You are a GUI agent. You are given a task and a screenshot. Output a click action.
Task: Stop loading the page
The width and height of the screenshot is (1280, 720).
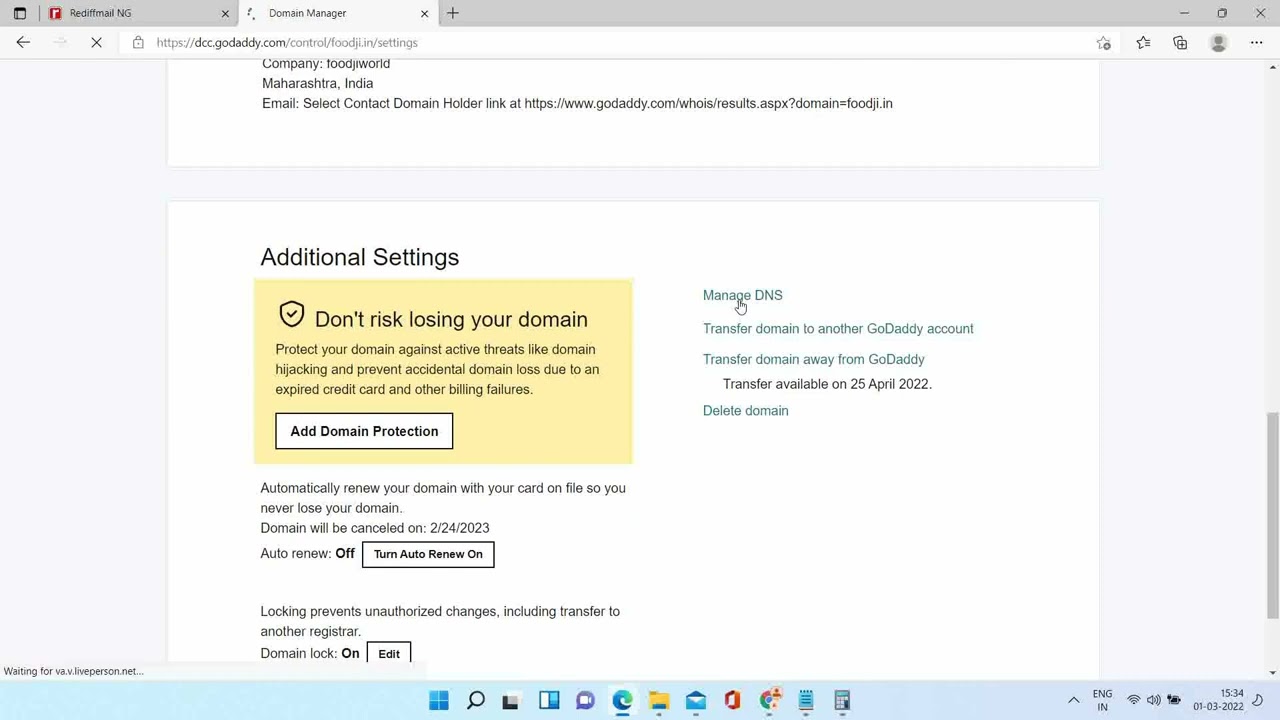(97, 42)
